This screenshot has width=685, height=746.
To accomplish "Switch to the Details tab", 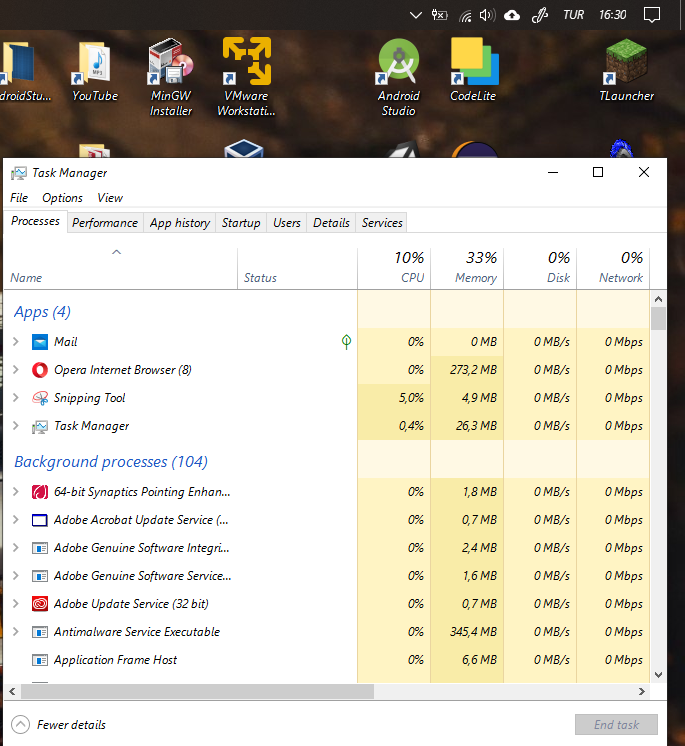I will (x=331, y=223).
